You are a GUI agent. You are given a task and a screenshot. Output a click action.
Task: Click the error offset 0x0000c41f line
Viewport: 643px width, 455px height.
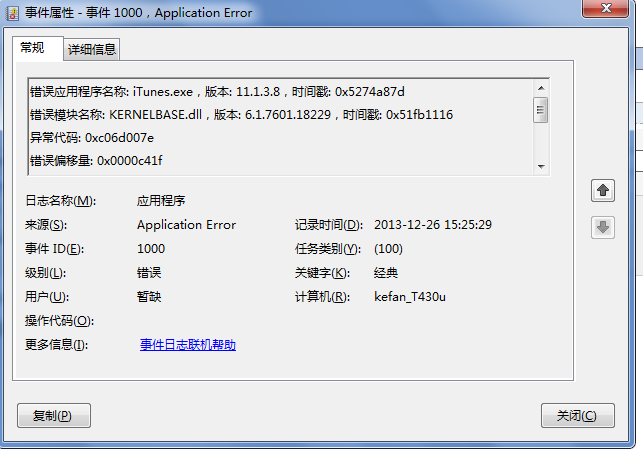(x=96, y=161)
